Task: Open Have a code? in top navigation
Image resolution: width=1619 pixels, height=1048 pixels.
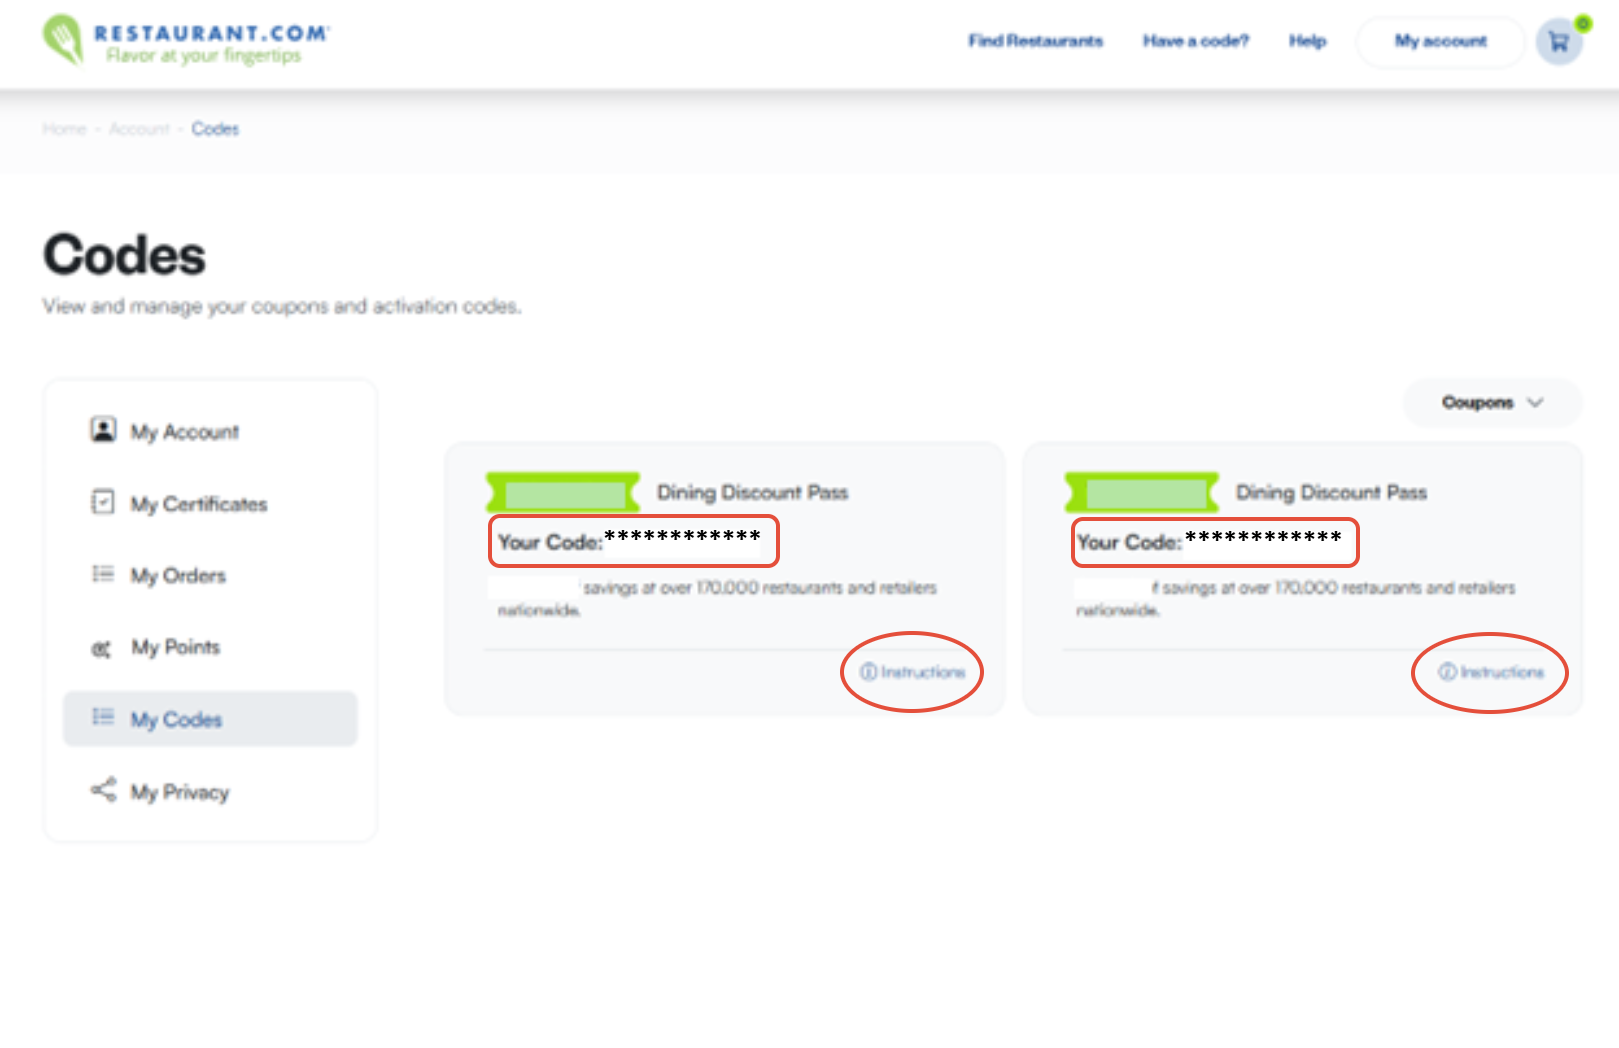Action: pyautogui.click(x=1196, y=41)
